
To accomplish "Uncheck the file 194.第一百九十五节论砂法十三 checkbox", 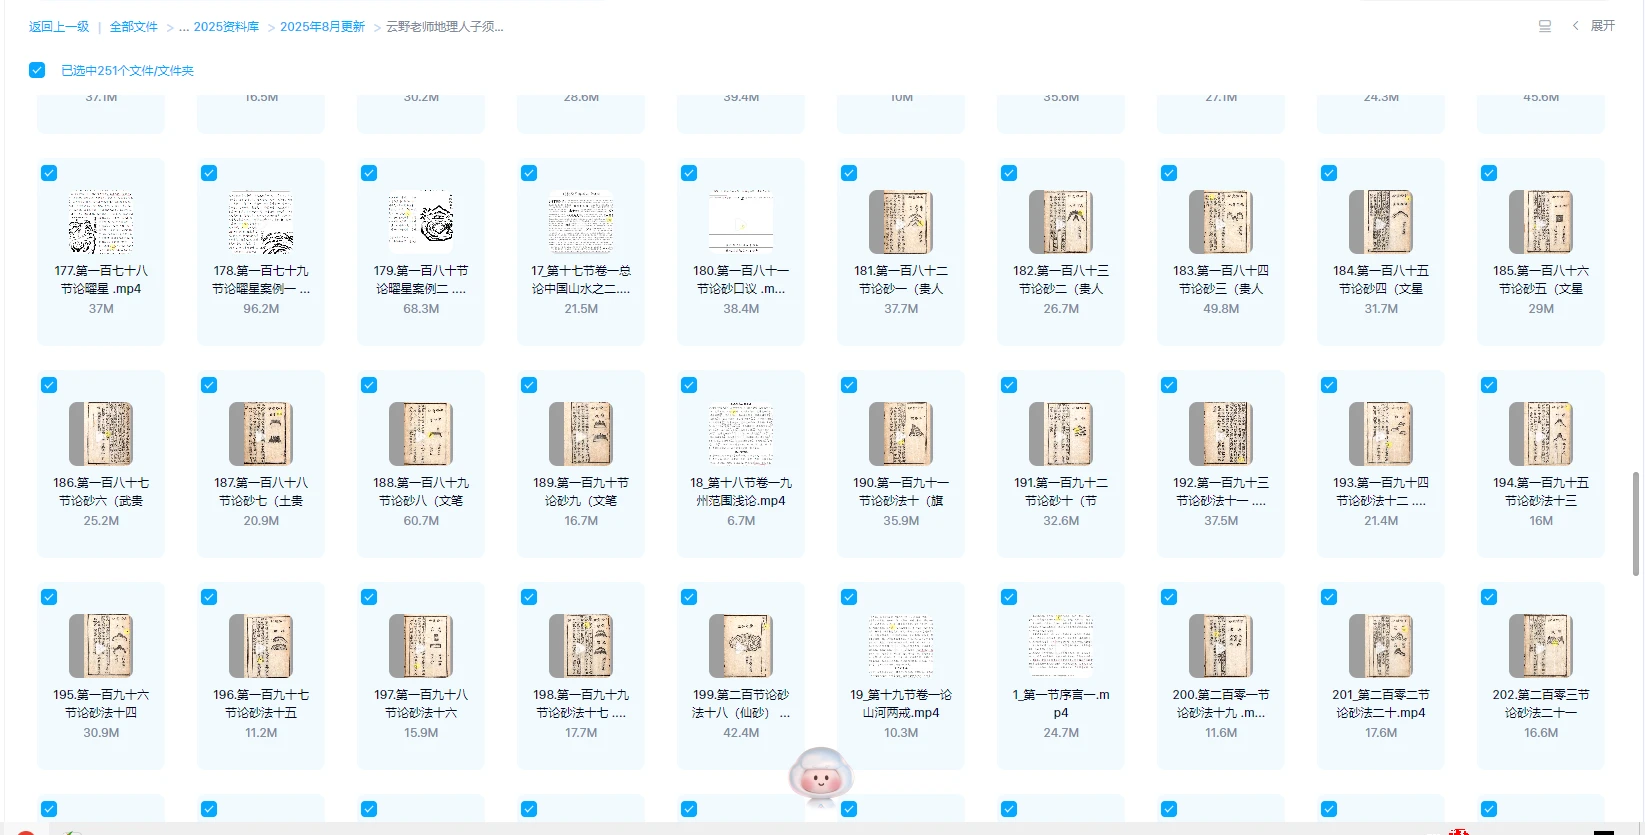I will point(1489,385).
